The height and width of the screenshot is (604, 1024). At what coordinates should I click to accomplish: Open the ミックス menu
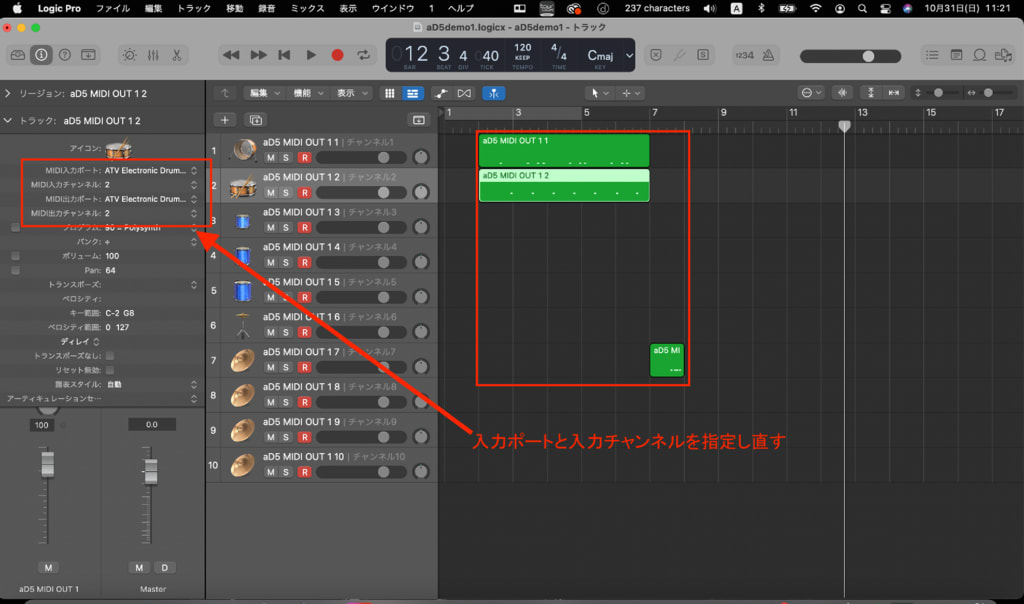pyautogui.click(x=309, y=8)
